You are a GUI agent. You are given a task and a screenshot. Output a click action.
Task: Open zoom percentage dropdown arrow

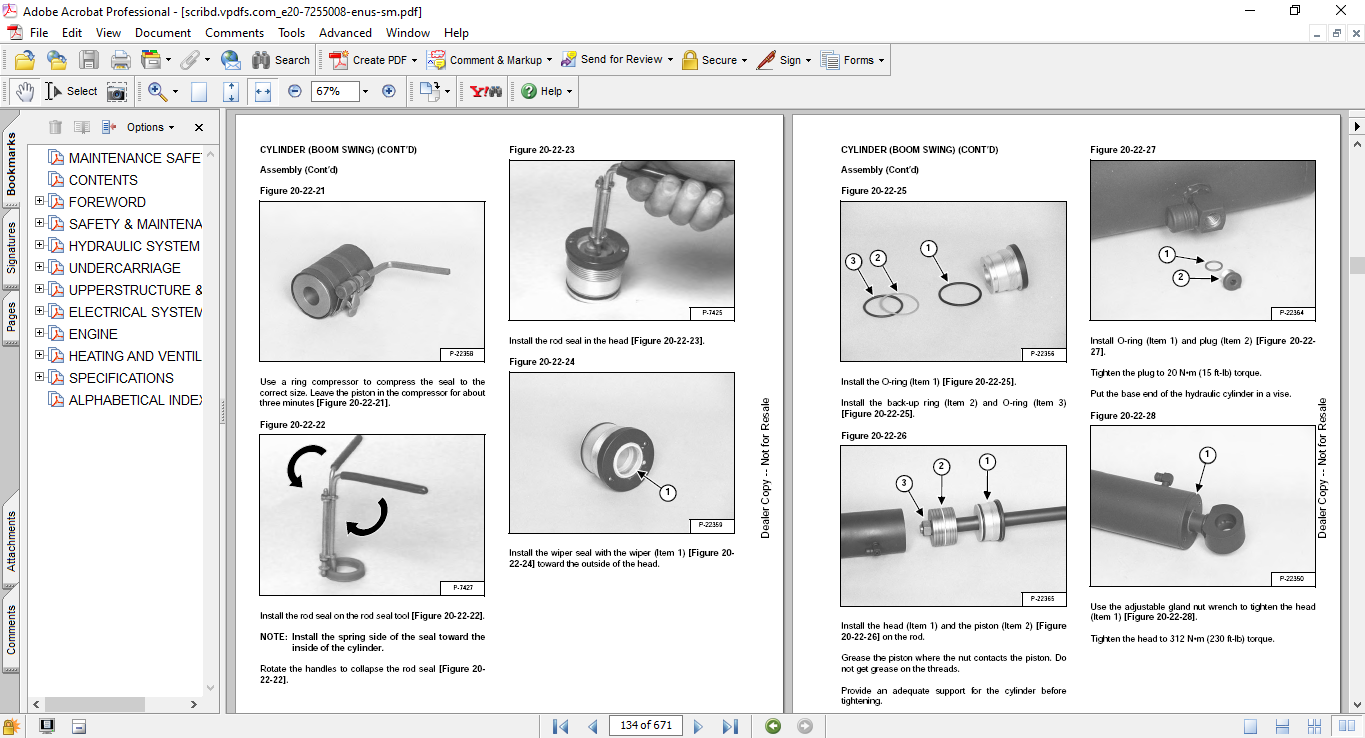[x=365, y=91]
